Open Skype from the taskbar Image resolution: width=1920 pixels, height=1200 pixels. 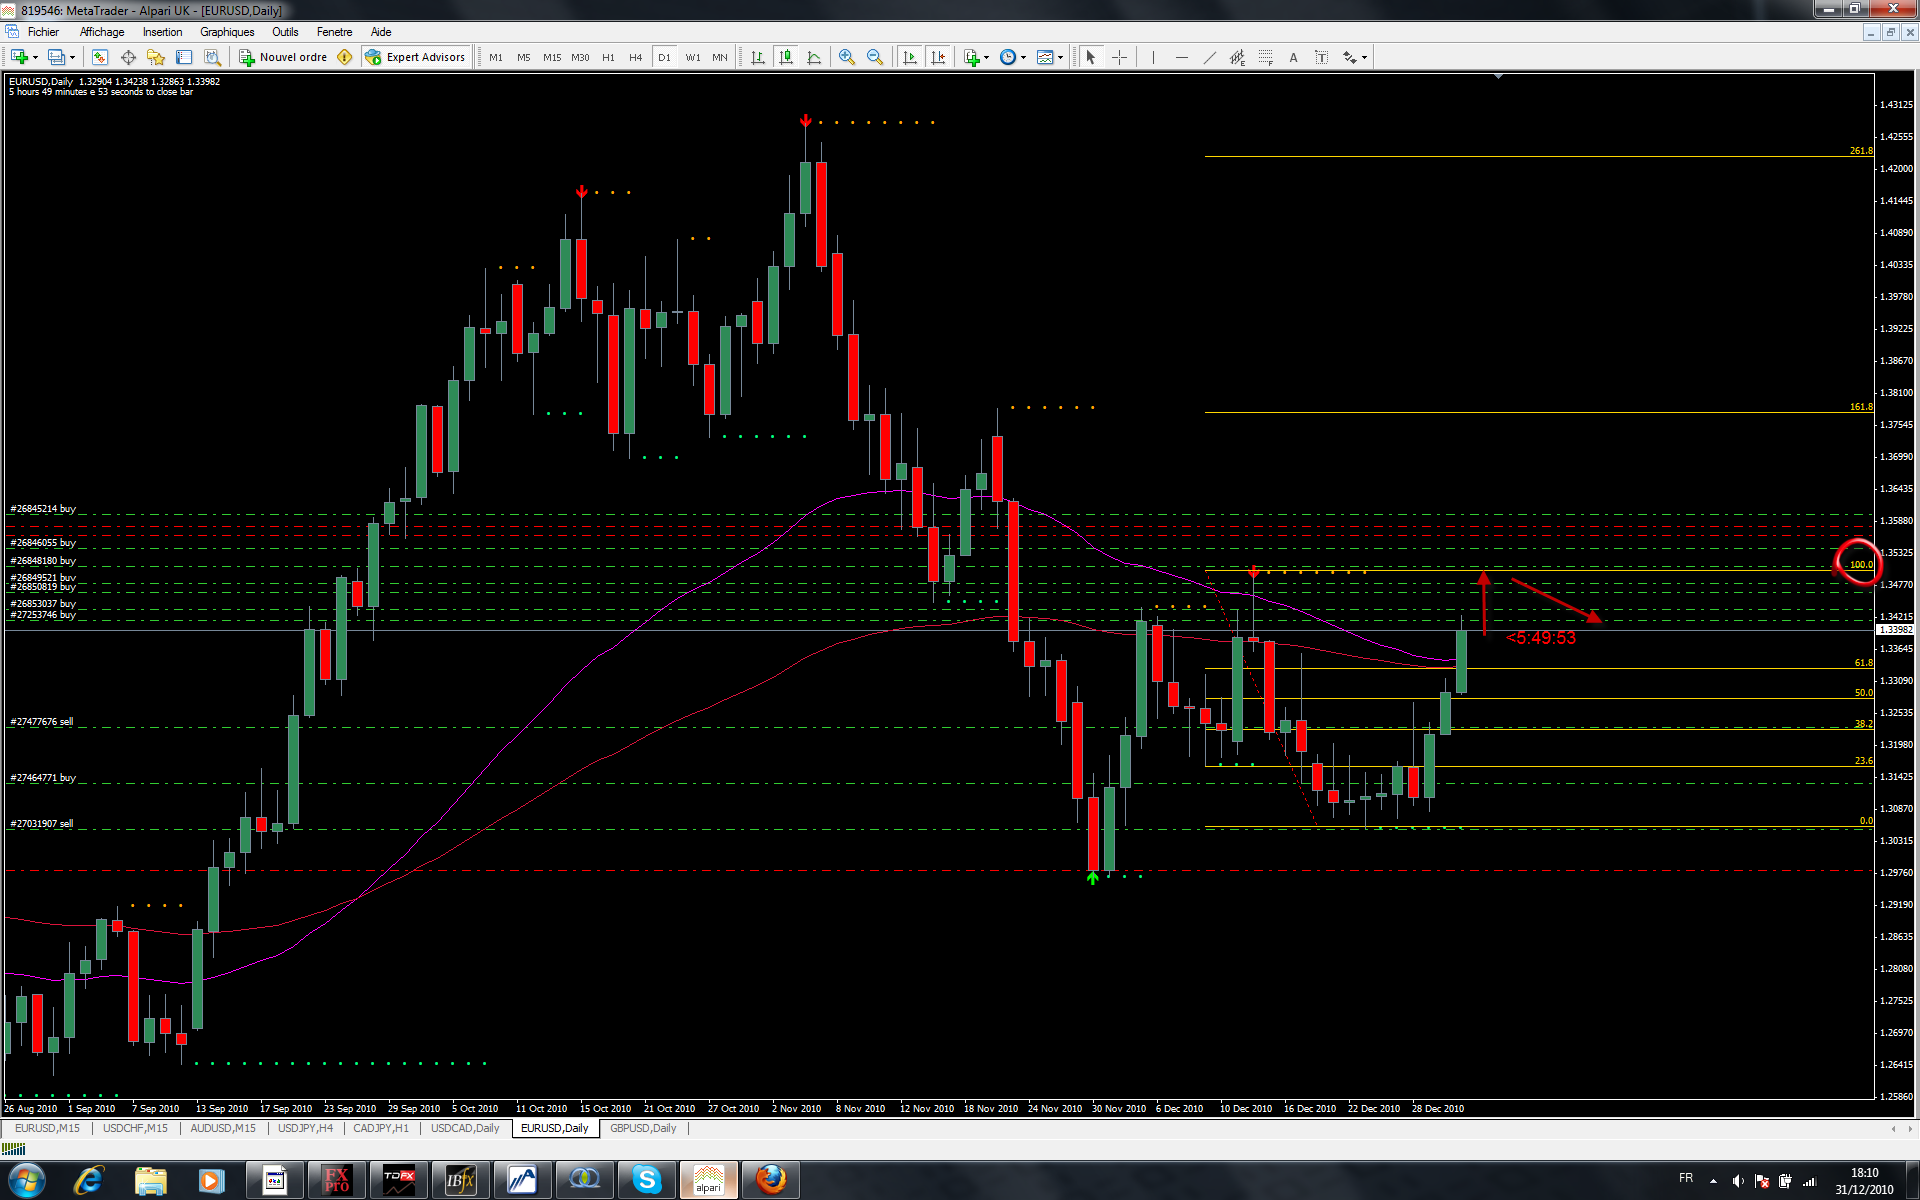point(647,1180)
